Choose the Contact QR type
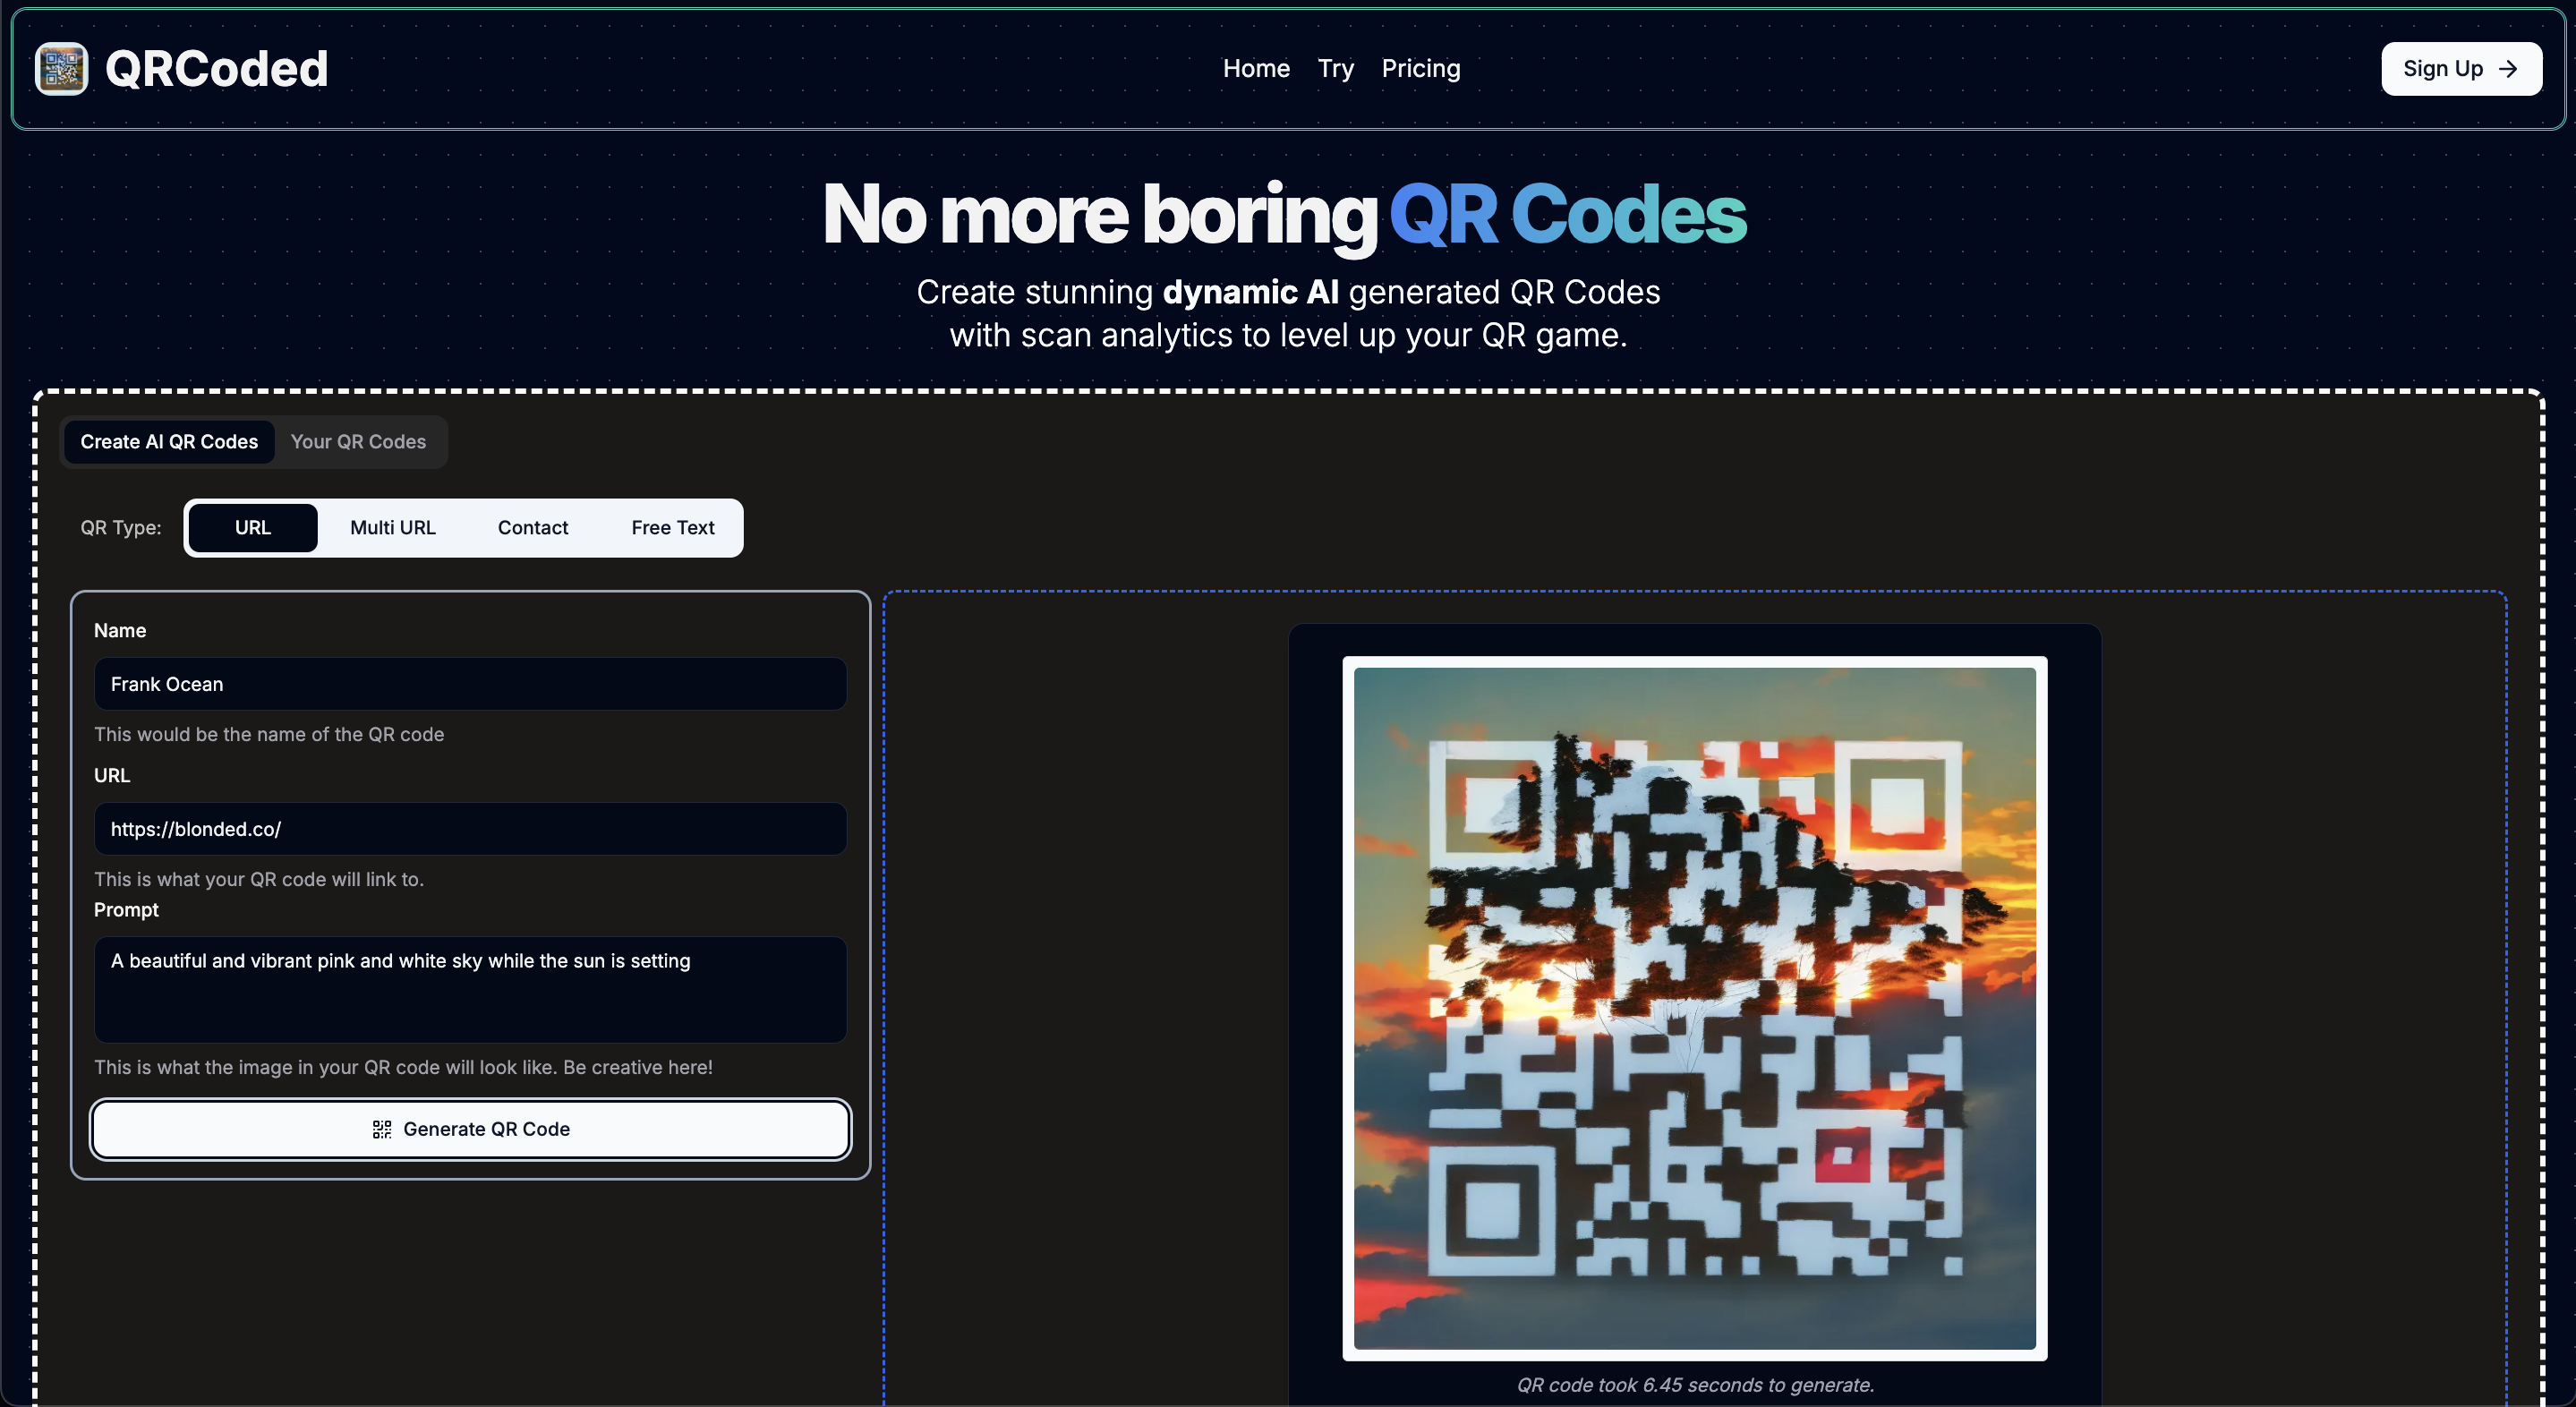2576x1407 pixels. [x=532, y=527]
